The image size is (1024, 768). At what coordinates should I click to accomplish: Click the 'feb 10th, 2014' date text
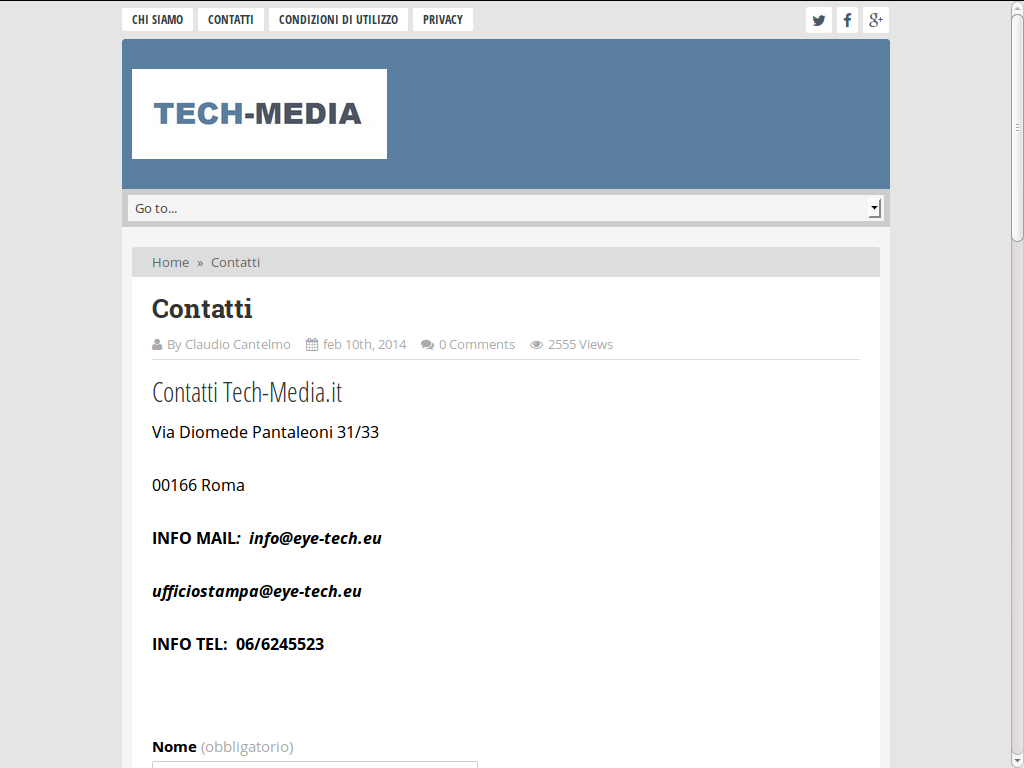click(364, 344)
